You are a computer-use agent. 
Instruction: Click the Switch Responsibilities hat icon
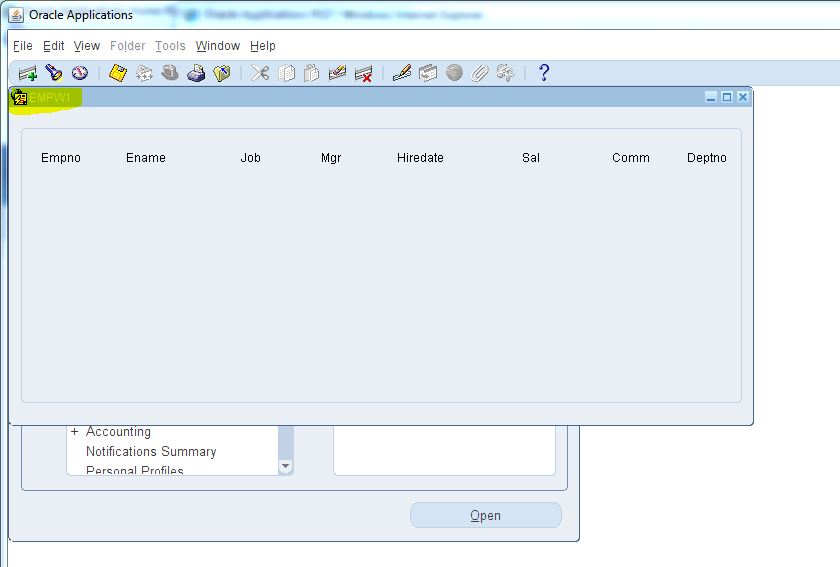170,72
